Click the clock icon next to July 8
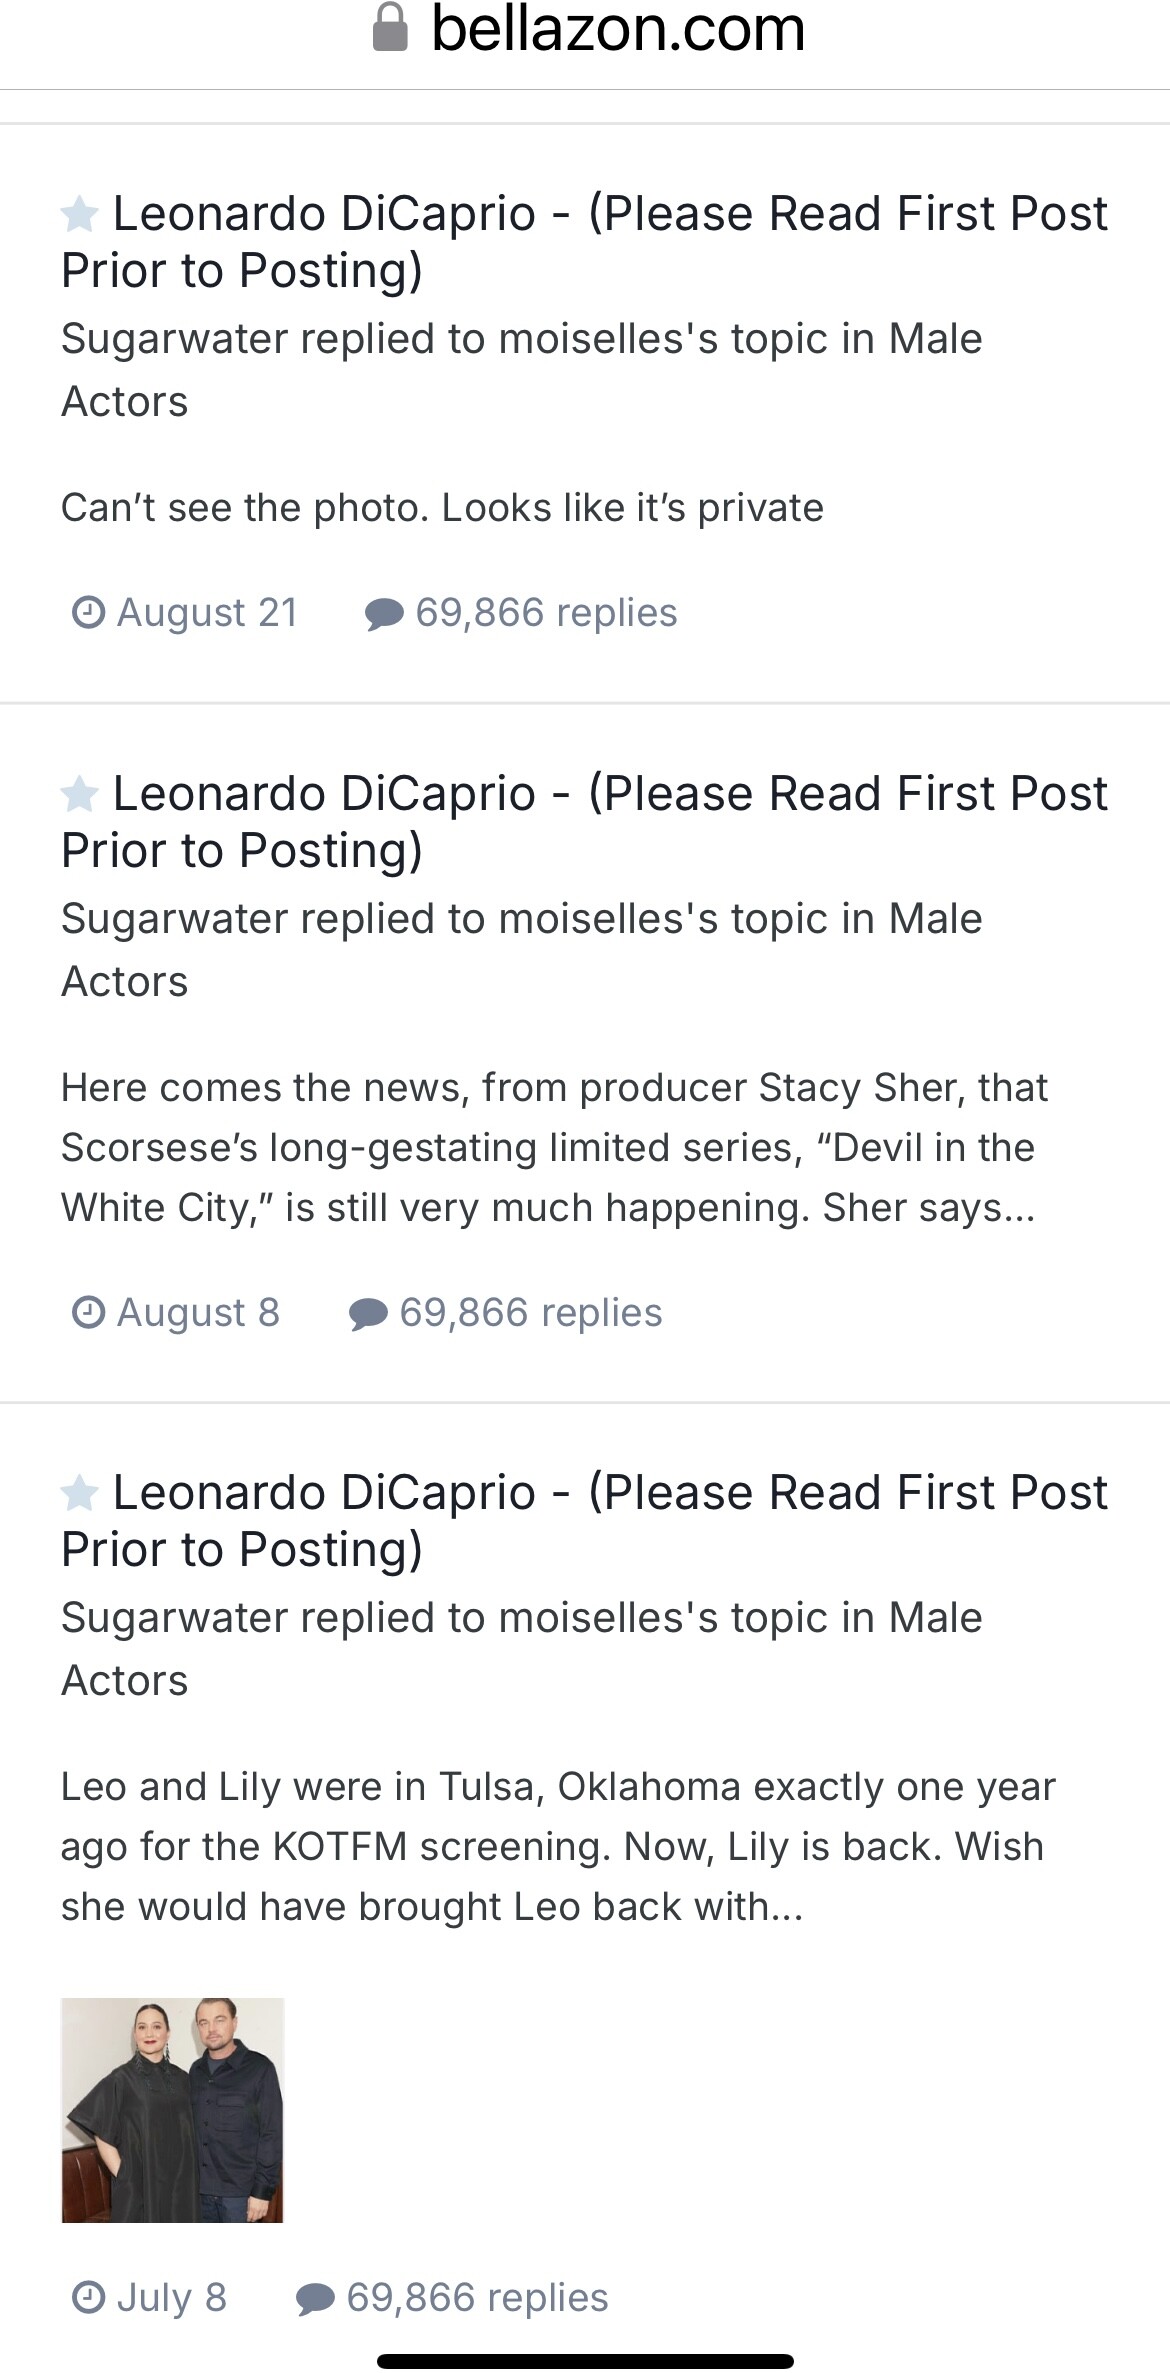Screen dimensions: 1170x2373 coord(89,2297)
